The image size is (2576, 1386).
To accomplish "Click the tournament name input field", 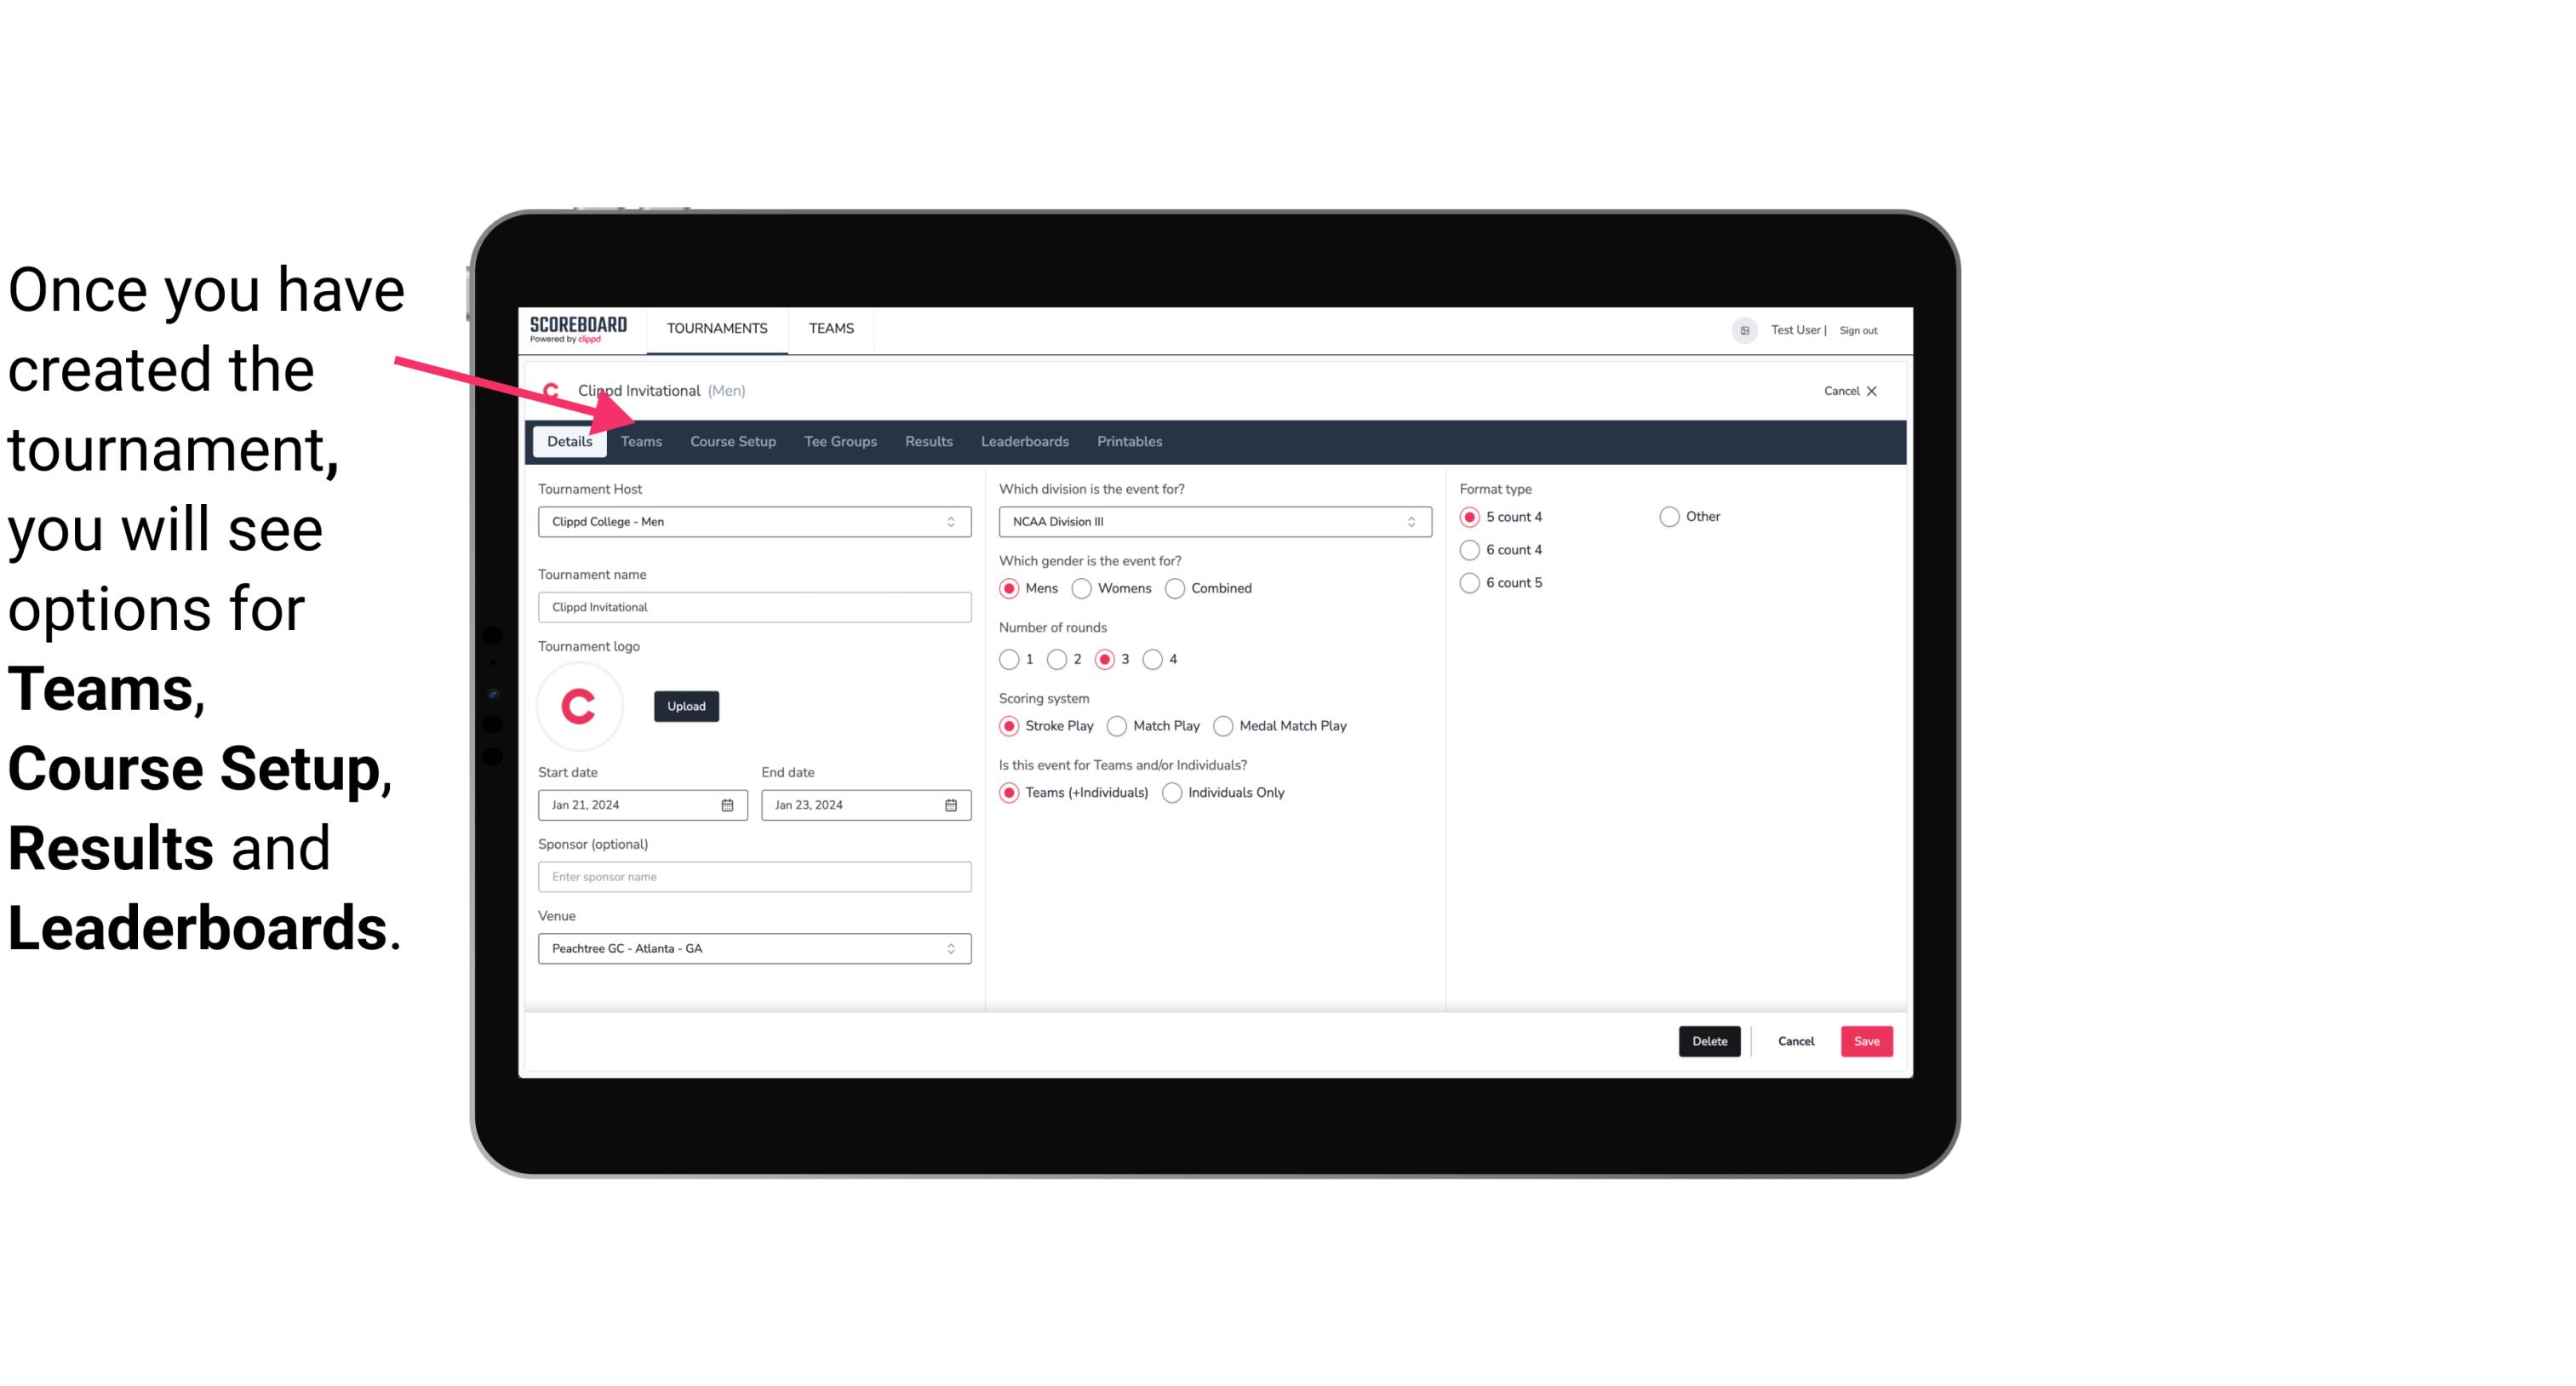I will tap(754, 606).
